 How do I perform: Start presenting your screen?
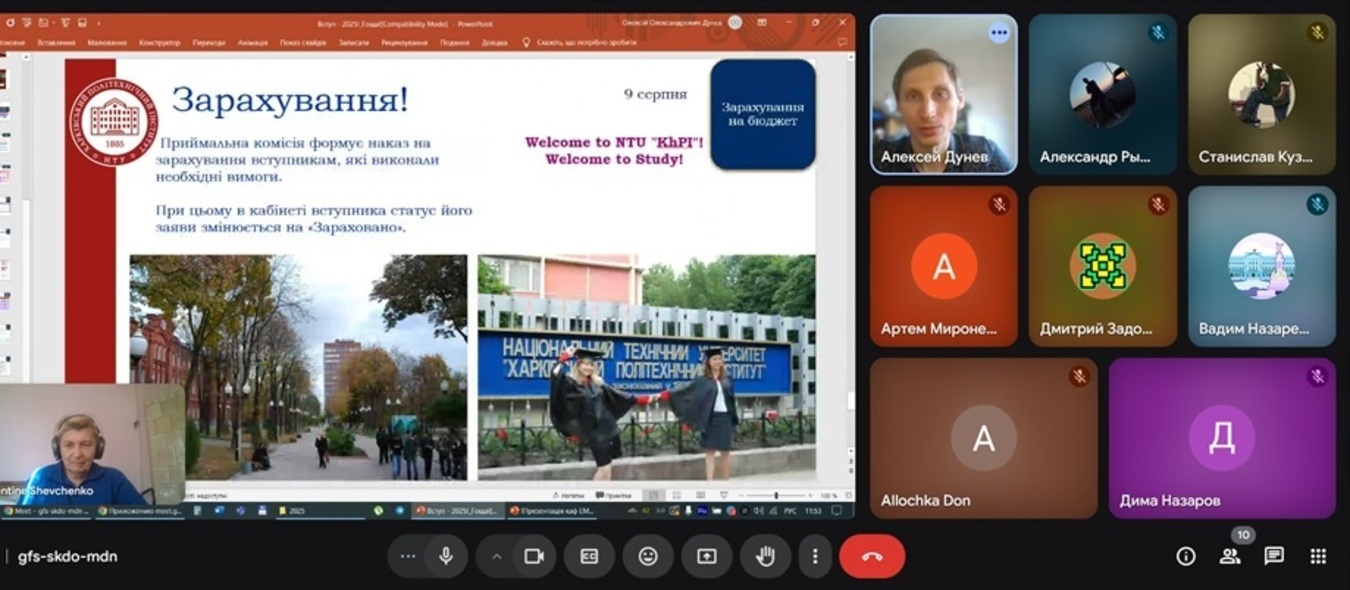(707, 556)
